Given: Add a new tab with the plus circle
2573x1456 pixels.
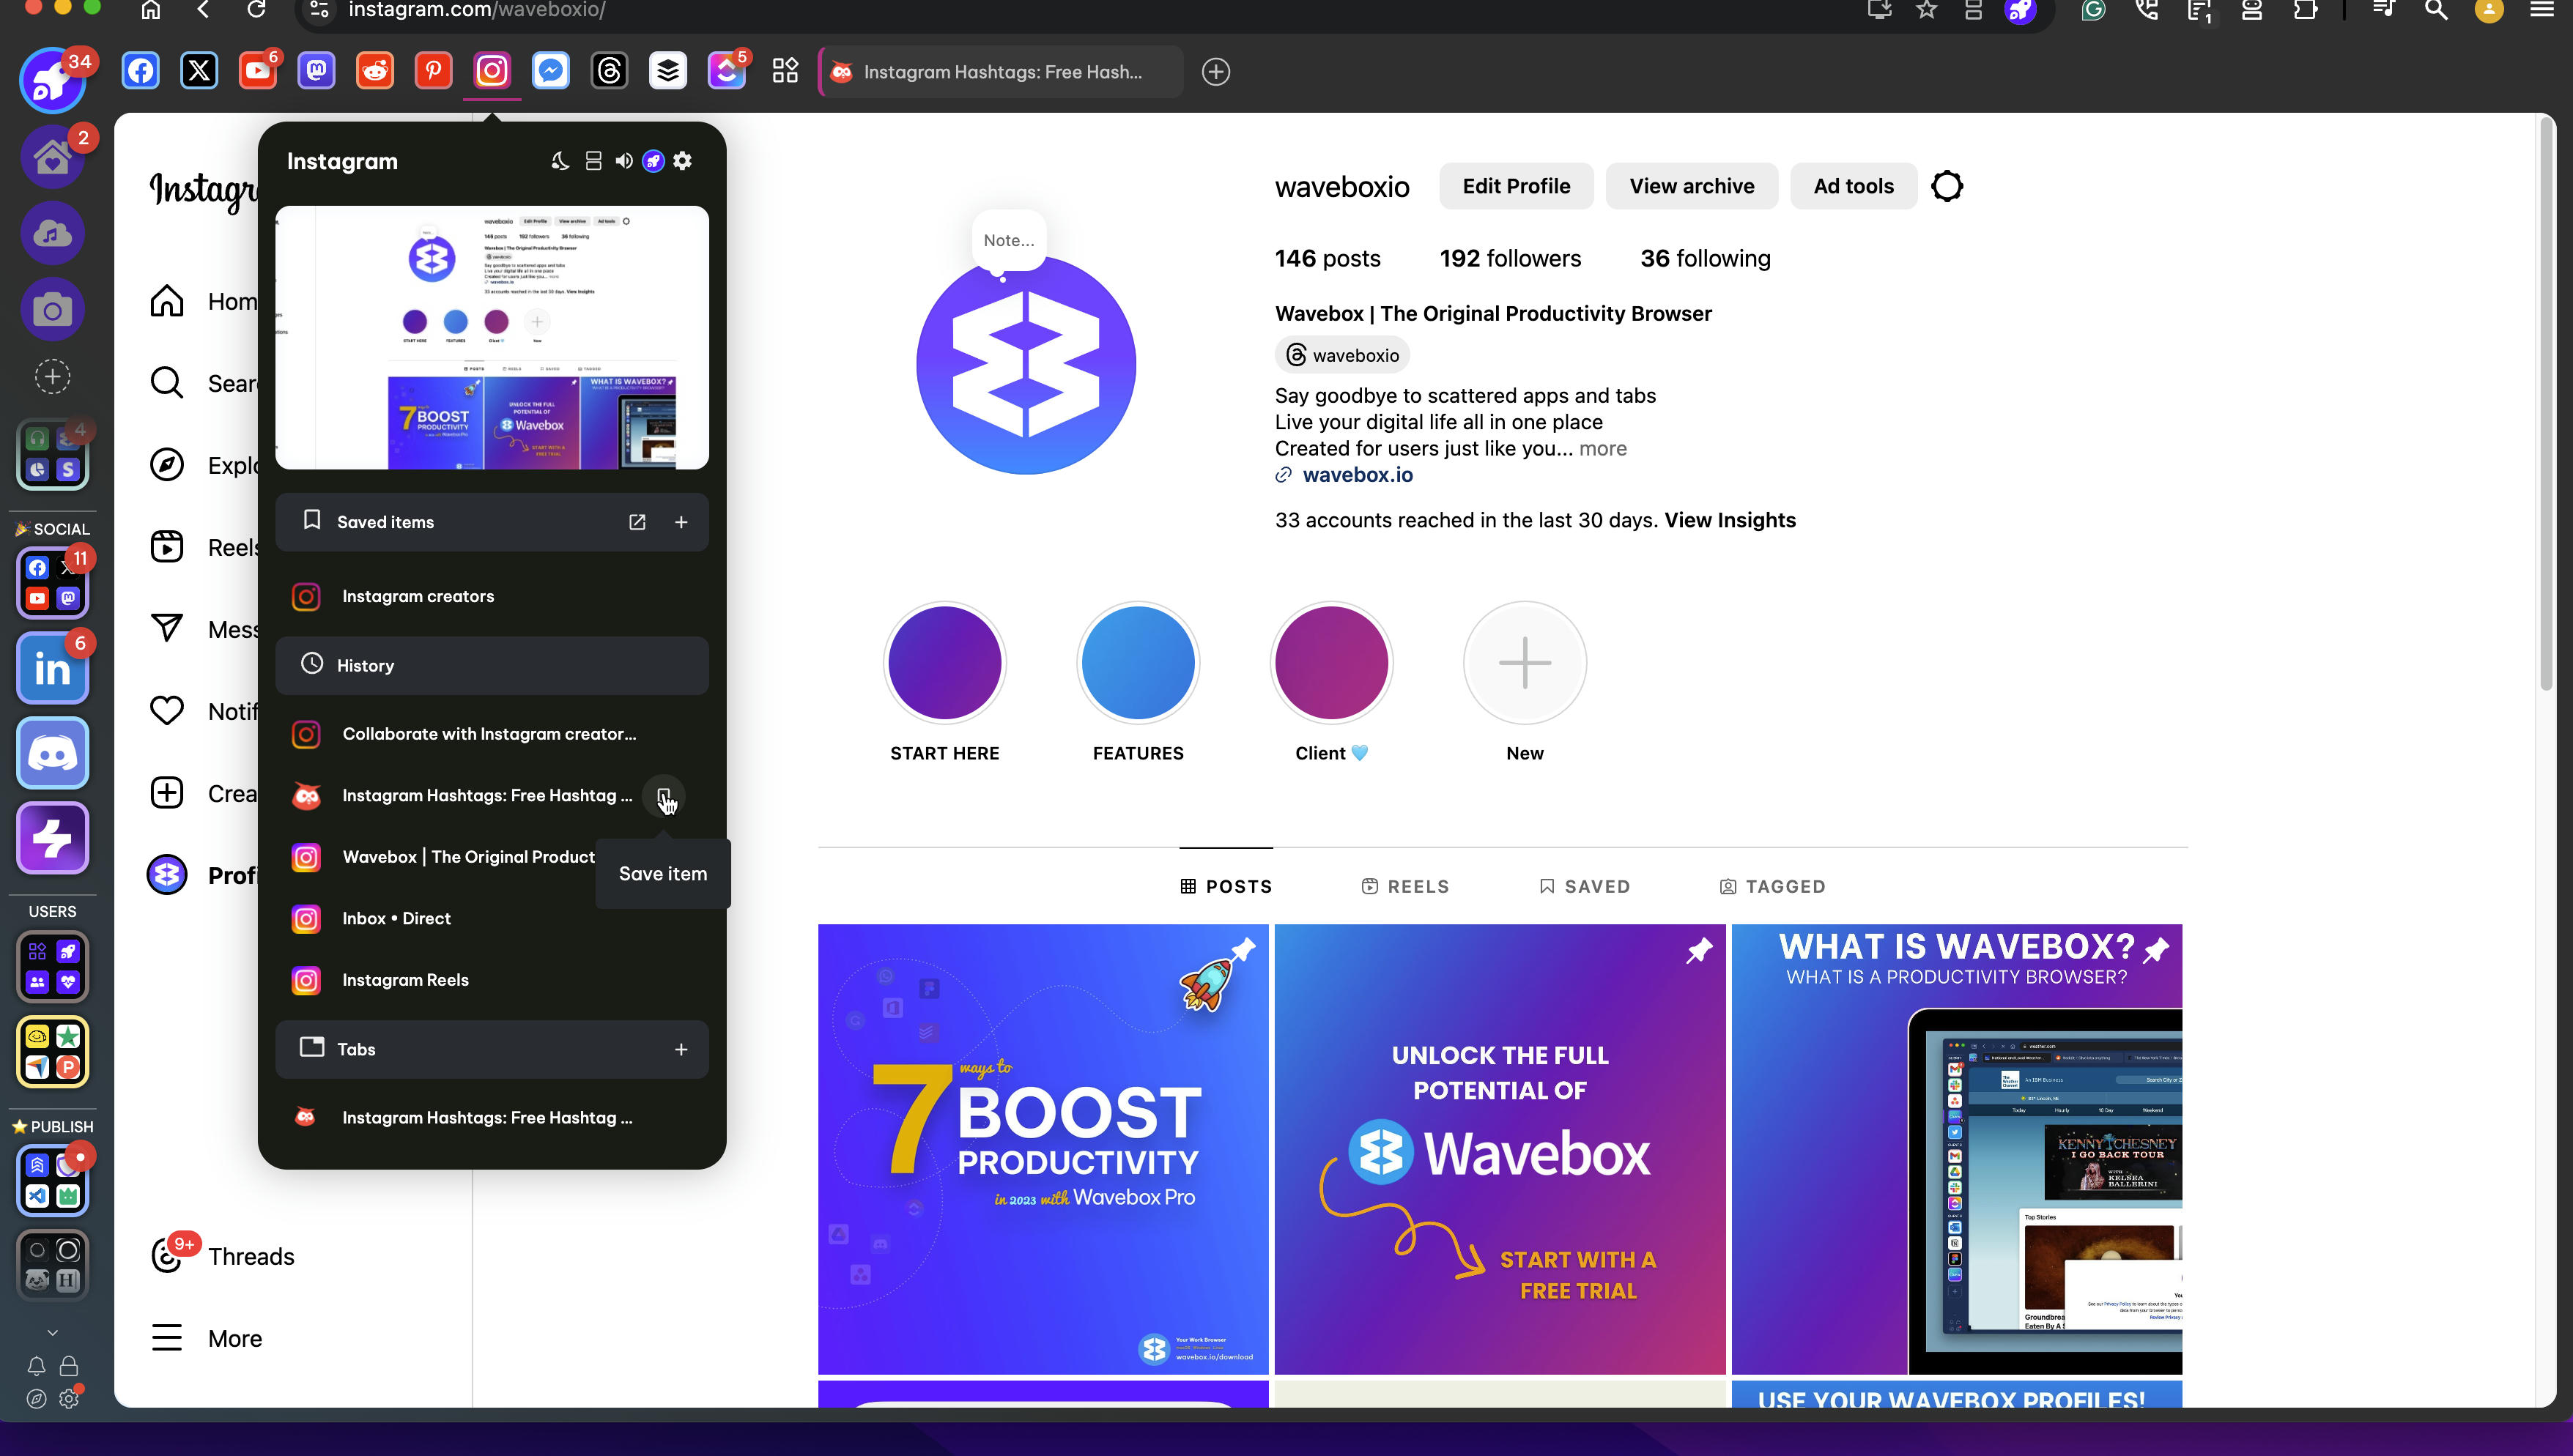Looking at the screenshot, I should pos(1216,72).
